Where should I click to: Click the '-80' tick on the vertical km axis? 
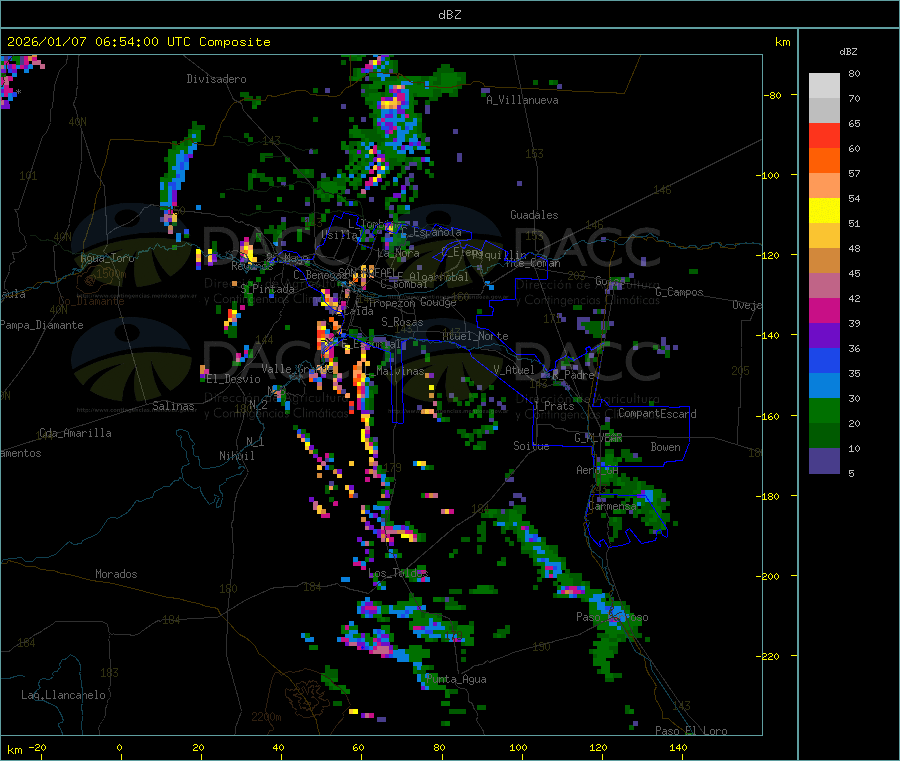(x=773, y=95)
